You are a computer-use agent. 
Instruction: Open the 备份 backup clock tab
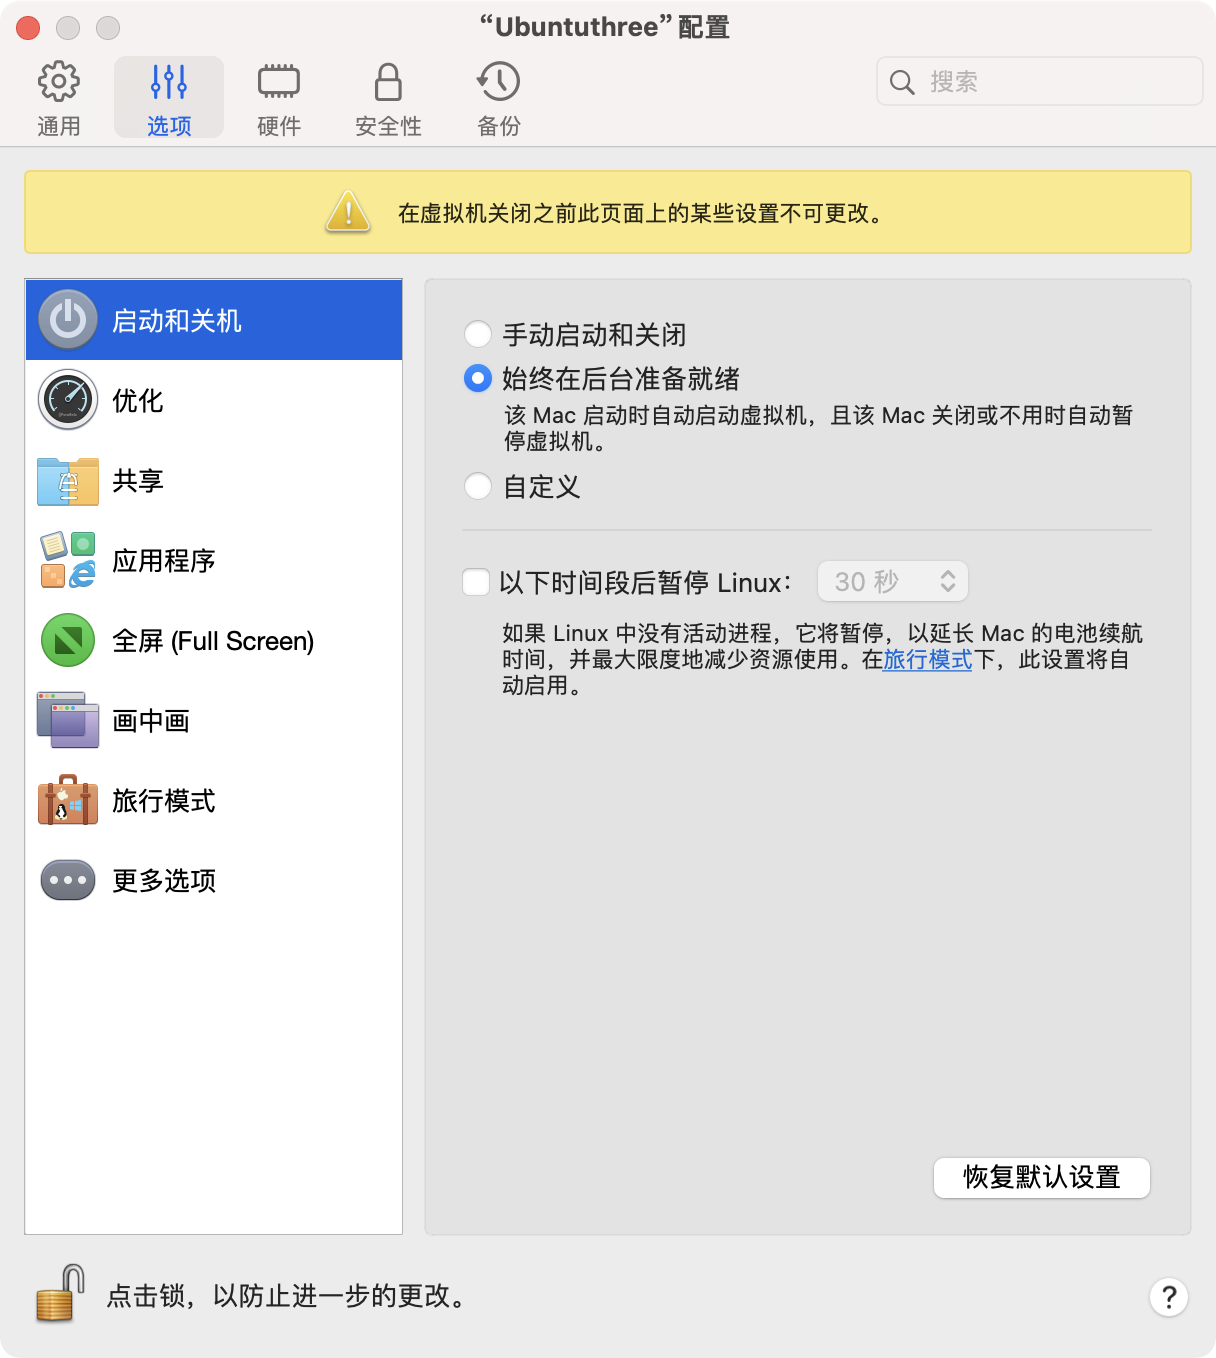[x=499, y=98]
